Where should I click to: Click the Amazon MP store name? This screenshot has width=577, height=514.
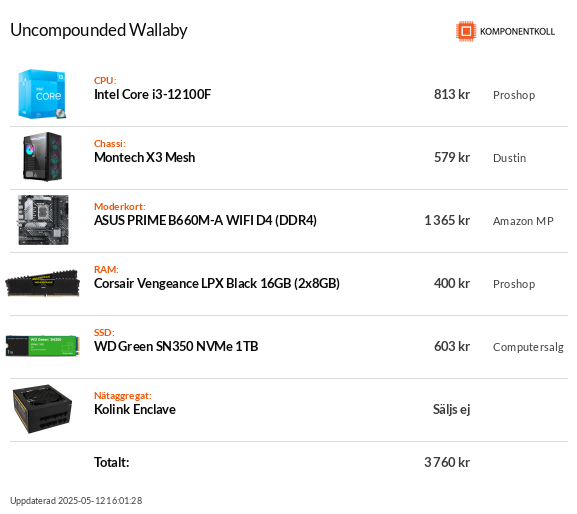click(x=523, y=221)
